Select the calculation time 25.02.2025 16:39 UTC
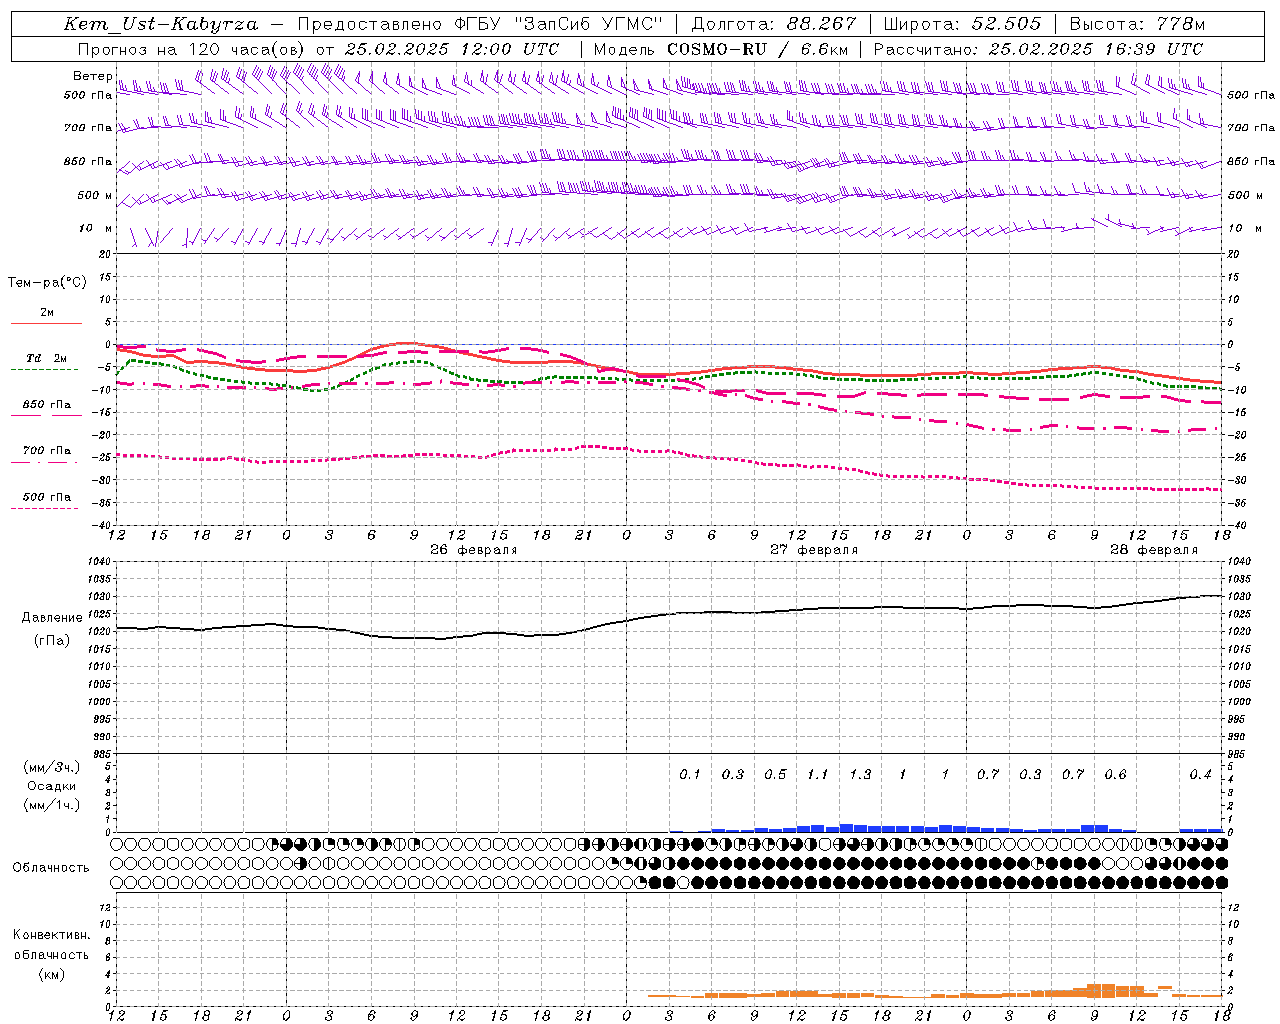 coord(1095,49)
